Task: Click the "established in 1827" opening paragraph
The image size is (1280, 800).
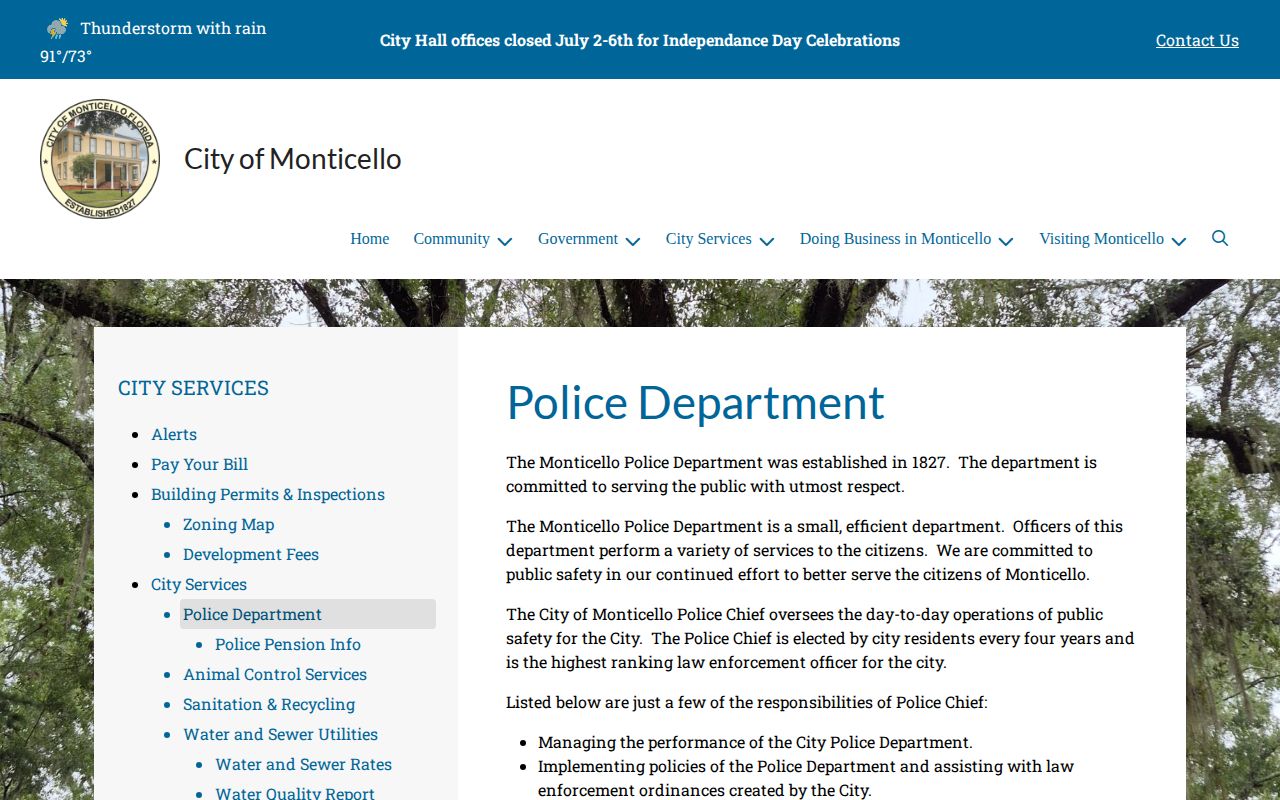Action: click(802, 474)
